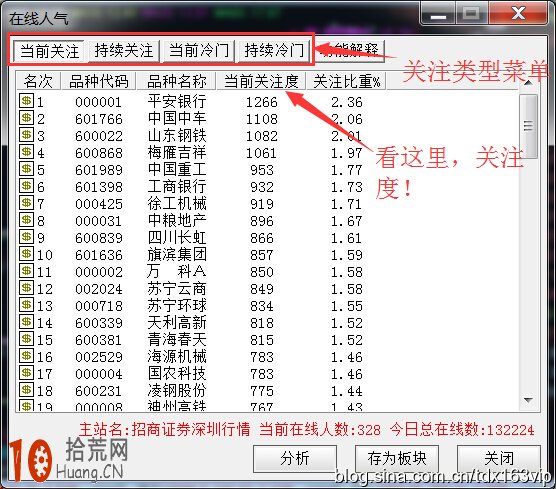Click the dollar icon beside 中国中车

click(26, 118)
